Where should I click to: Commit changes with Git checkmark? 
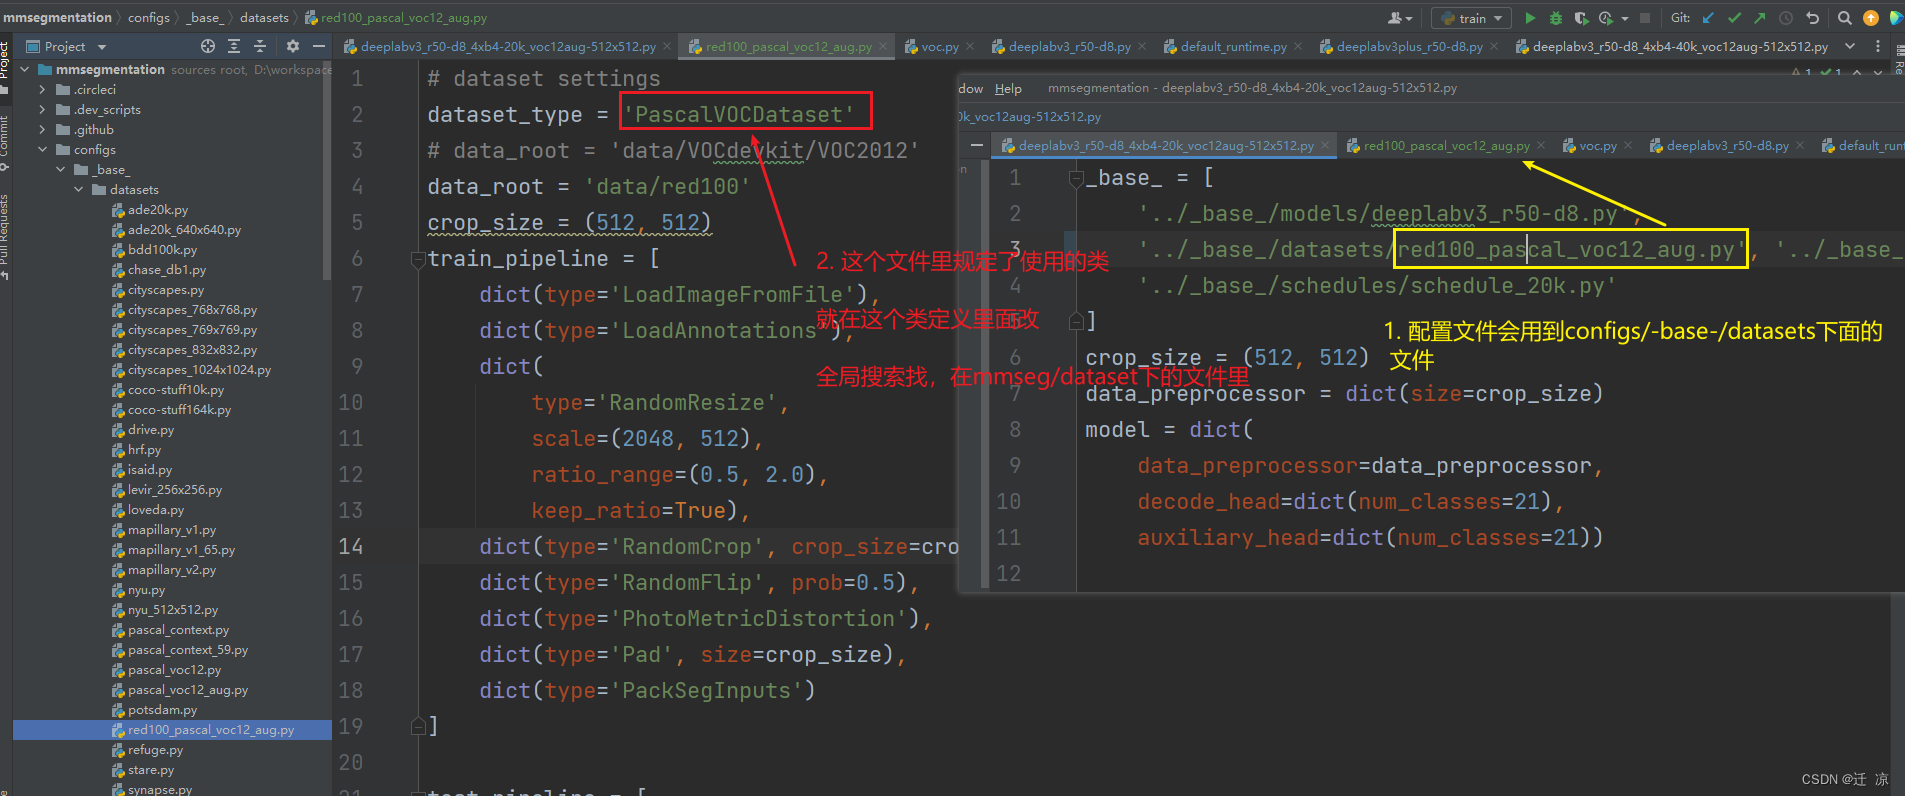(1734, 18)
